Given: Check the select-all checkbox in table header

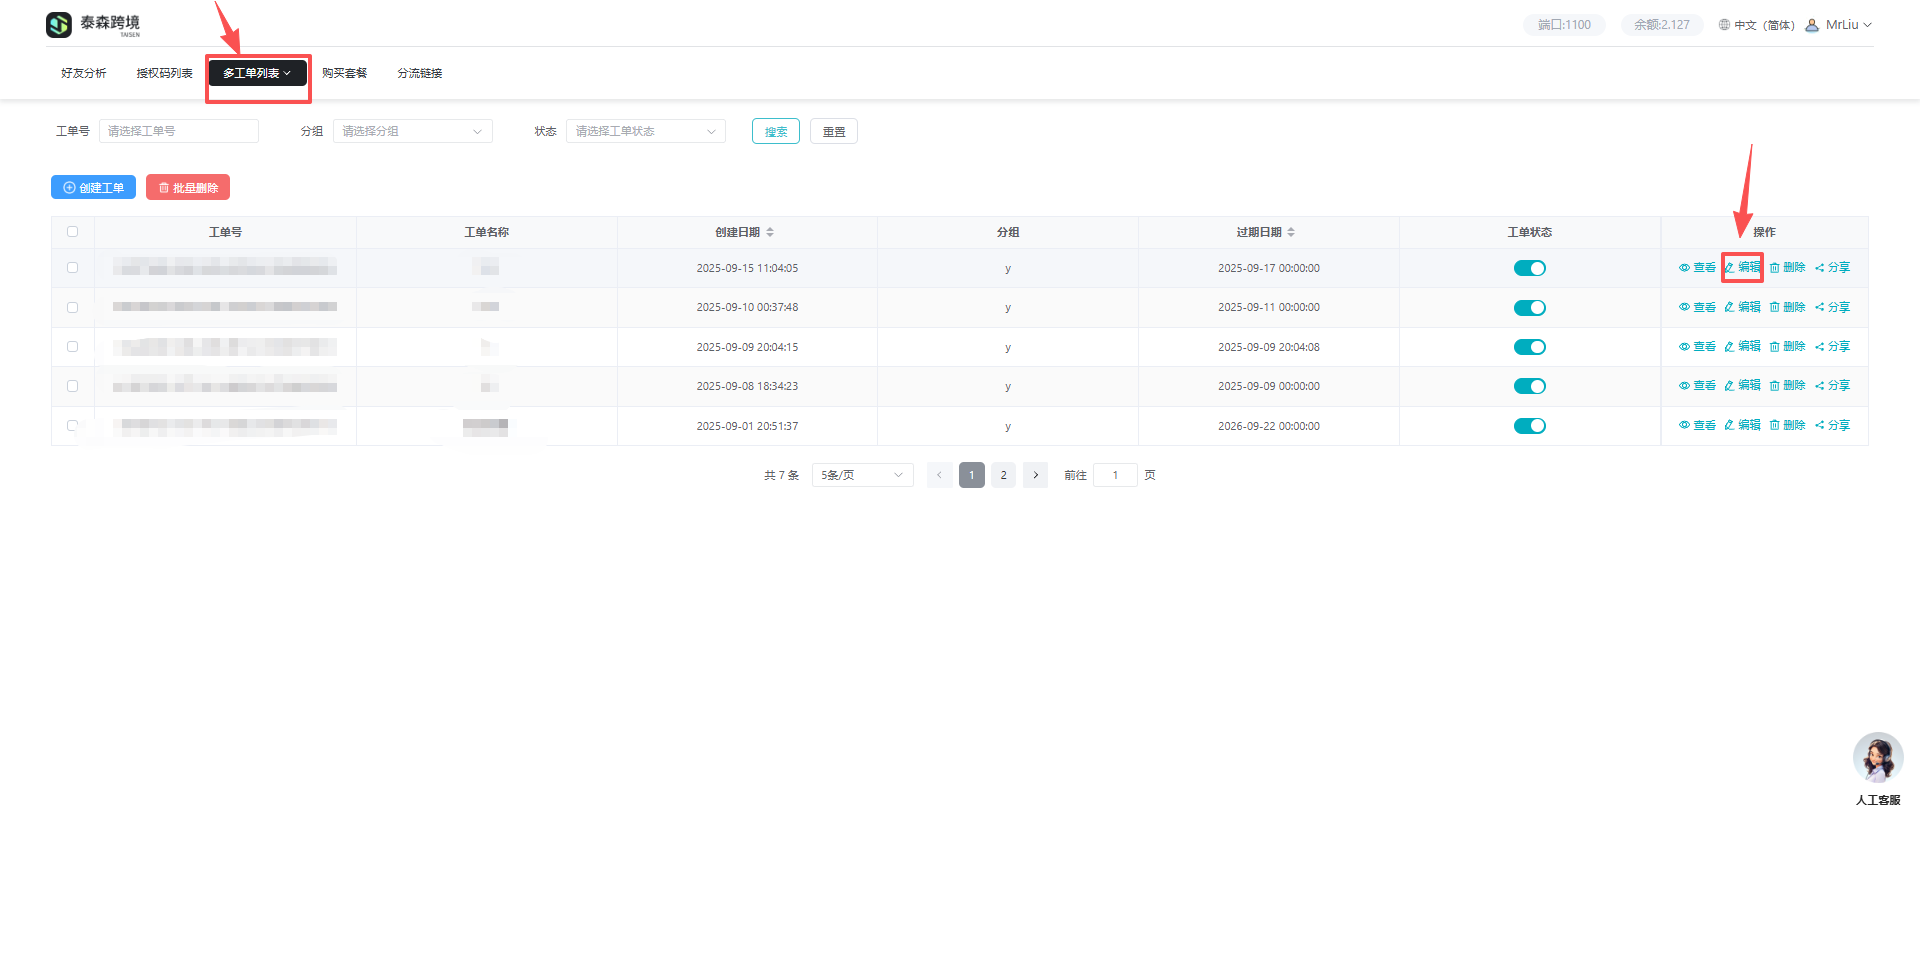Looking at the screenshot, I should [x=72, y=232].
